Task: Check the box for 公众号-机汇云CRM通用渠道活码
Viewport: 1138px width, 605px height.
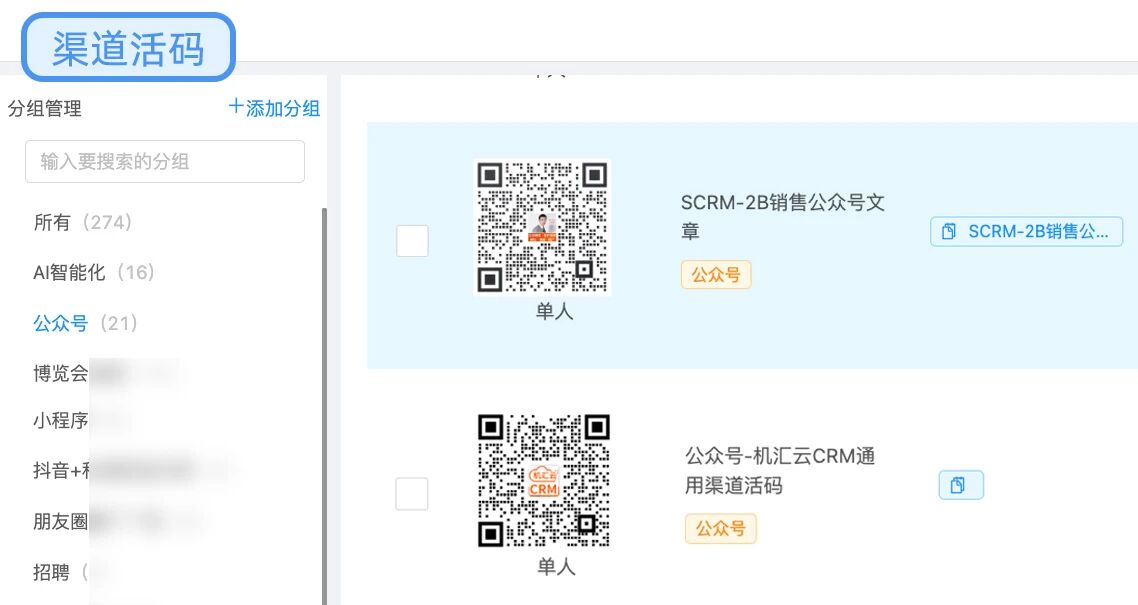Action: (412, 494)
